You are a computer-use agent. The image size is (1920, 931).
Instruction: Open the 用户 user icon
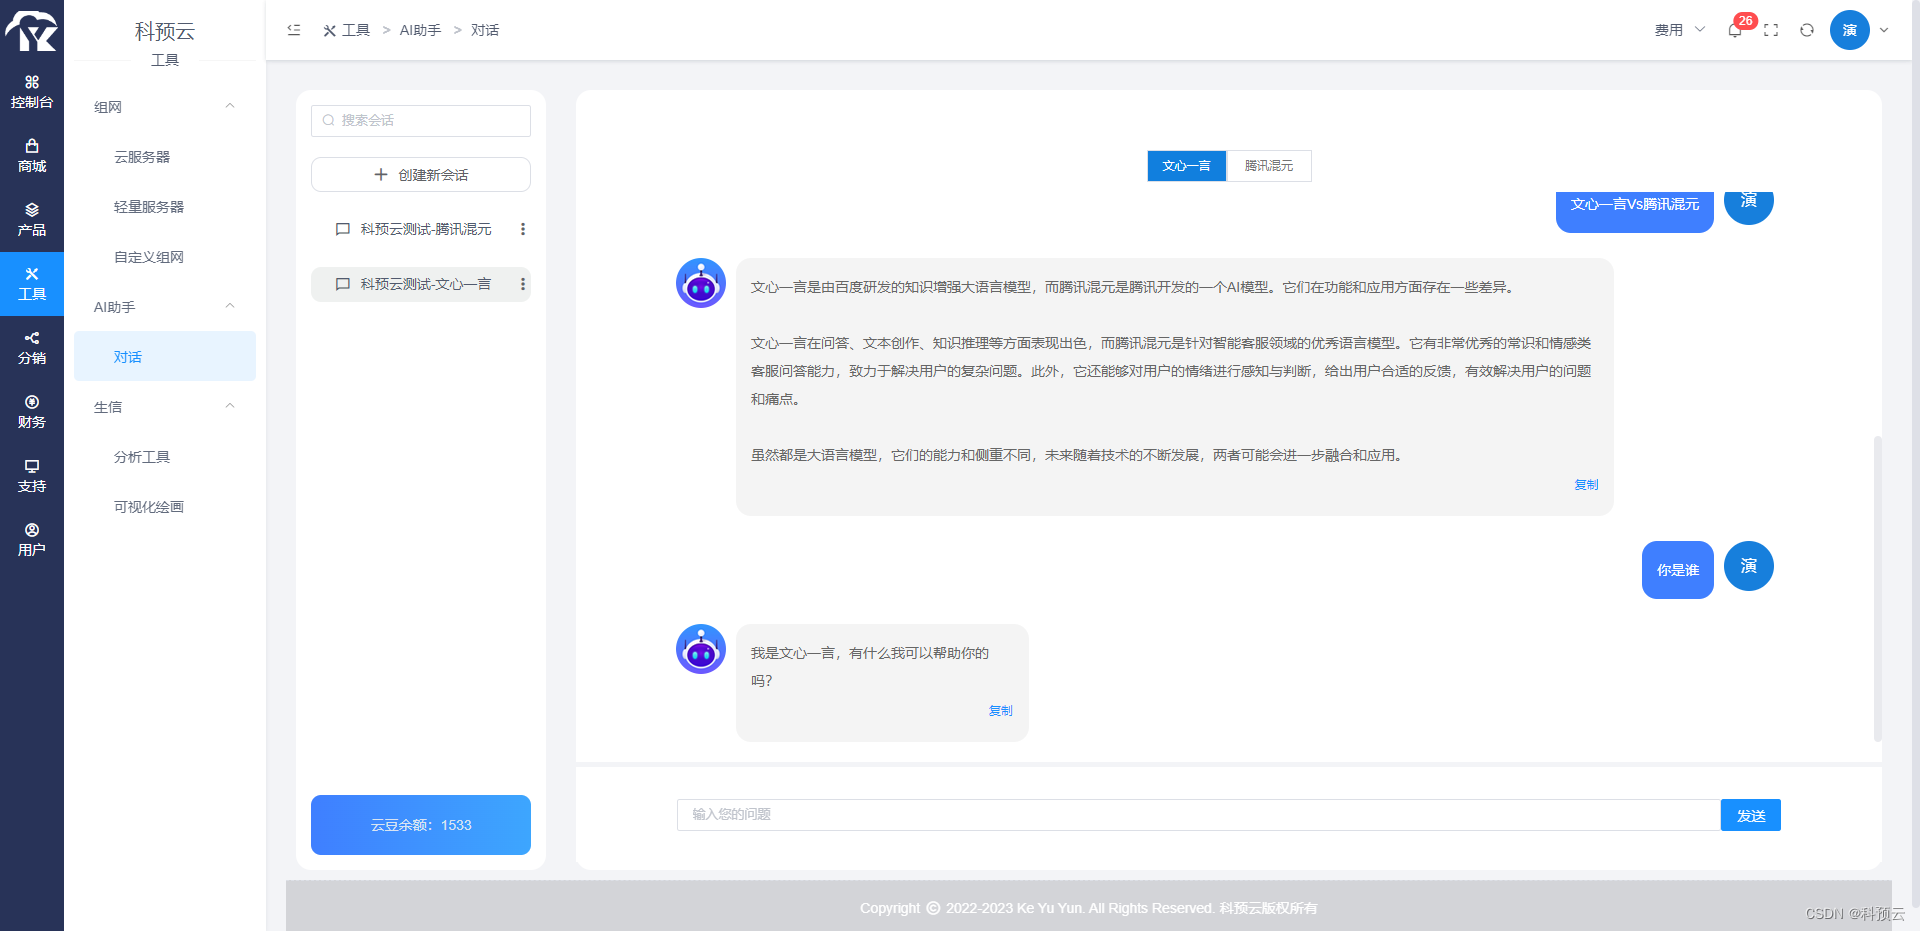[x=32, y=540]
